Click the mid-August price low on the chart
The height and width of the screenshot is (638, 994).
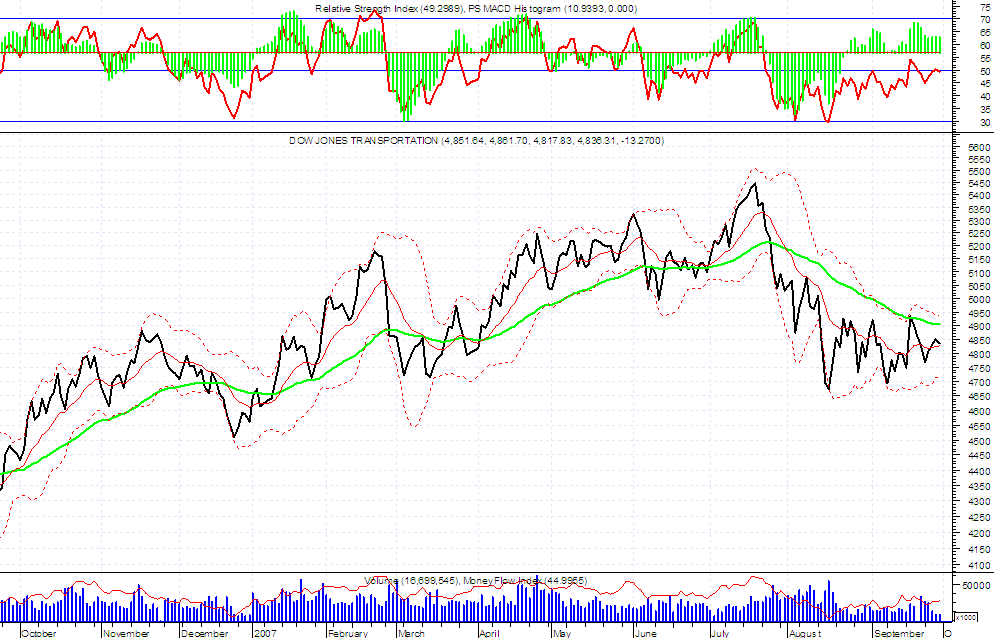829,389
